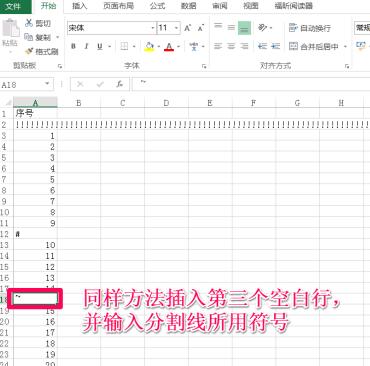This screenshot has width=370, height=366.
Task: Switch to the 页面布局 Page Layout tab
Action: tap(118, 6)
